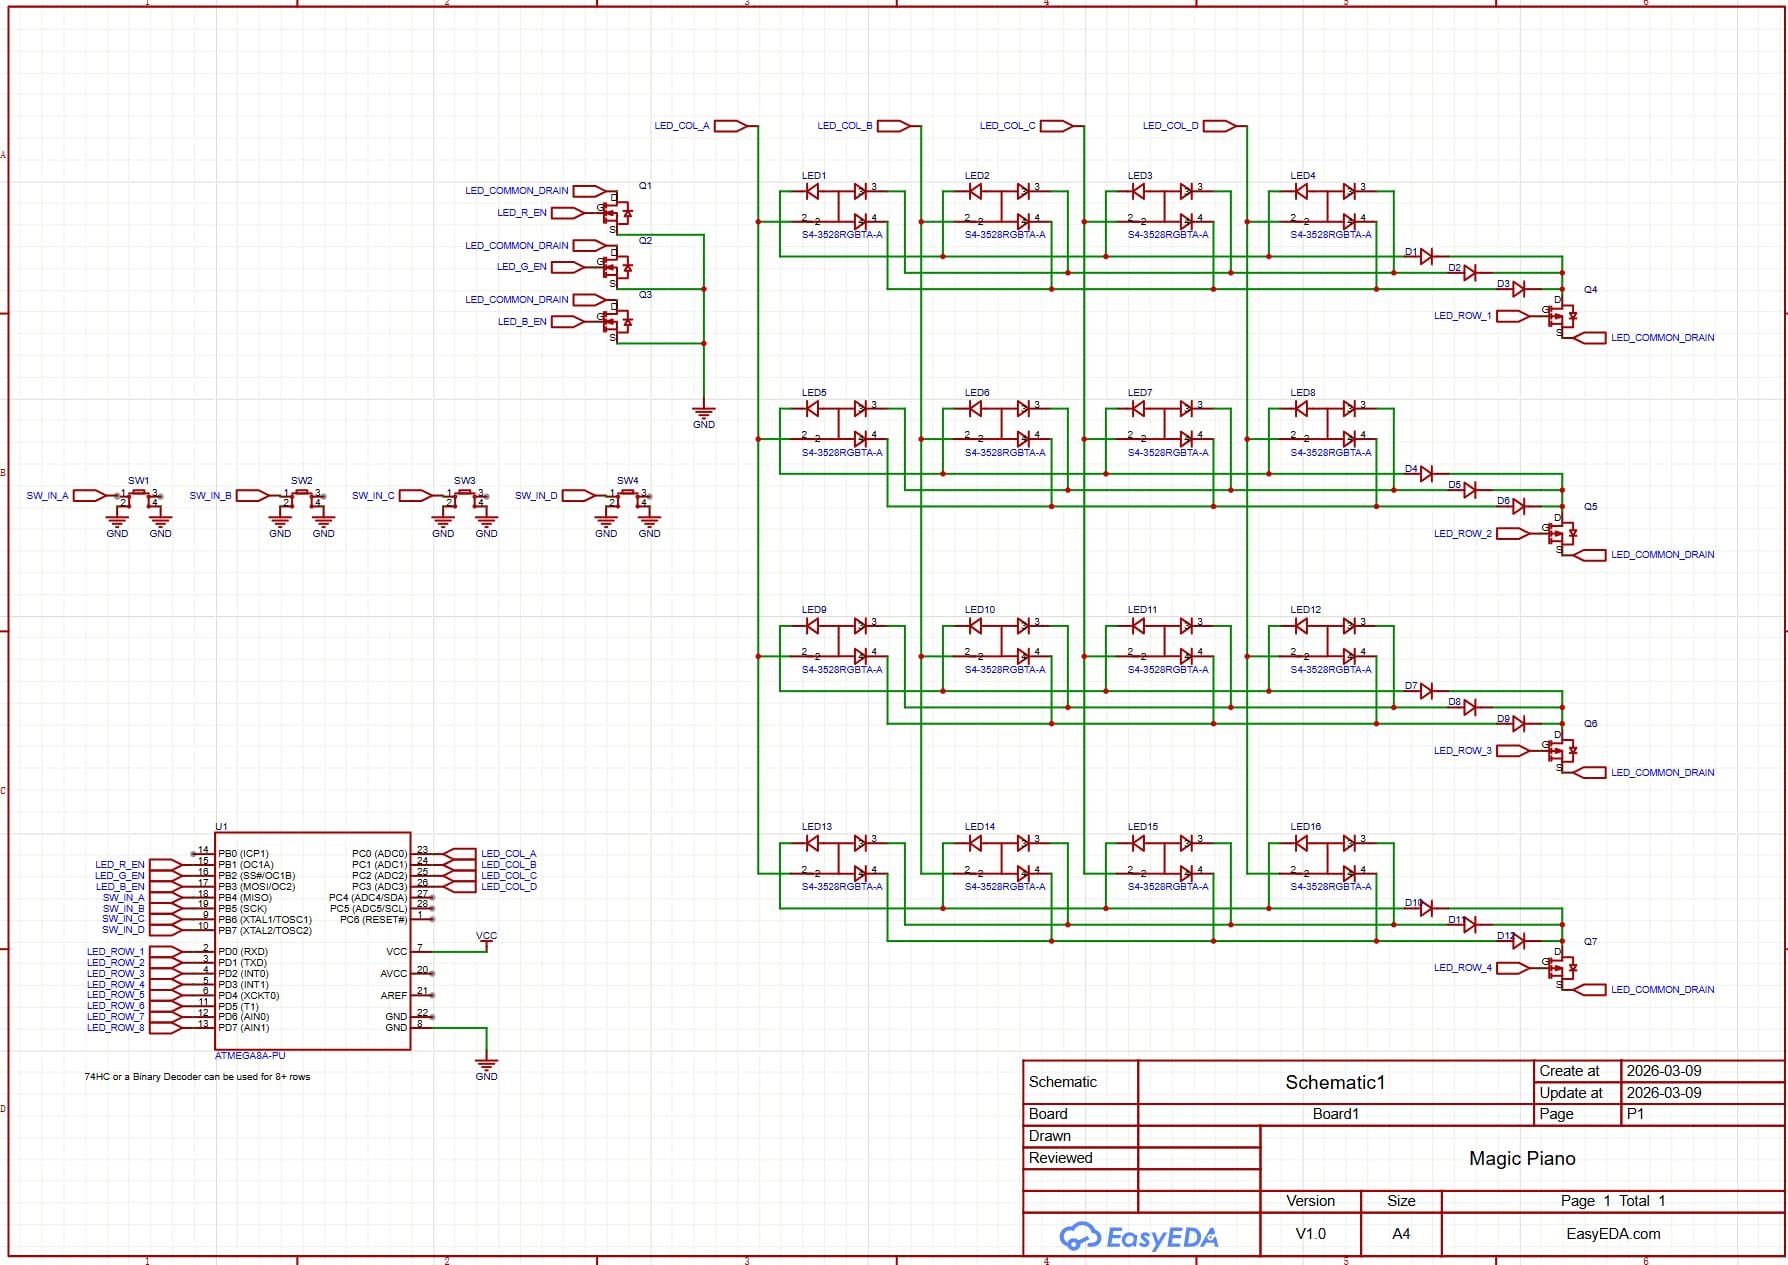1788x1265 pixels.
Task: Click the D1 diode symbol
Action: click(1427, 257)
